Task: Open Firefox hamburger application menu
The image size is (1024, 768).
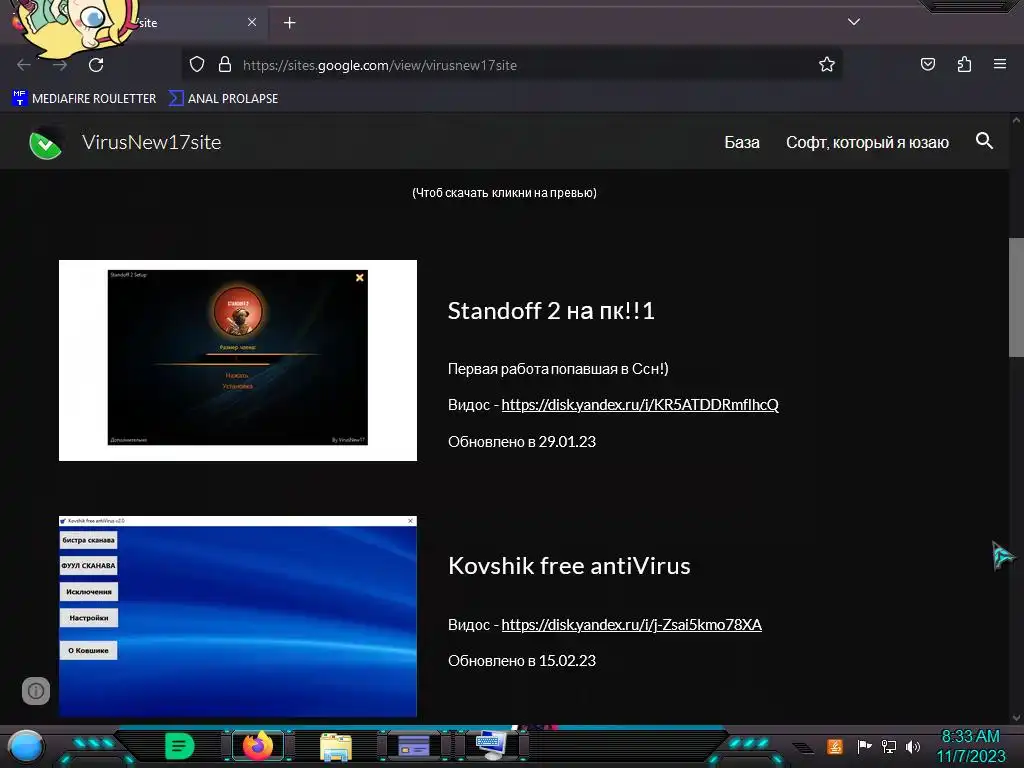Action: pos(1000,64)
